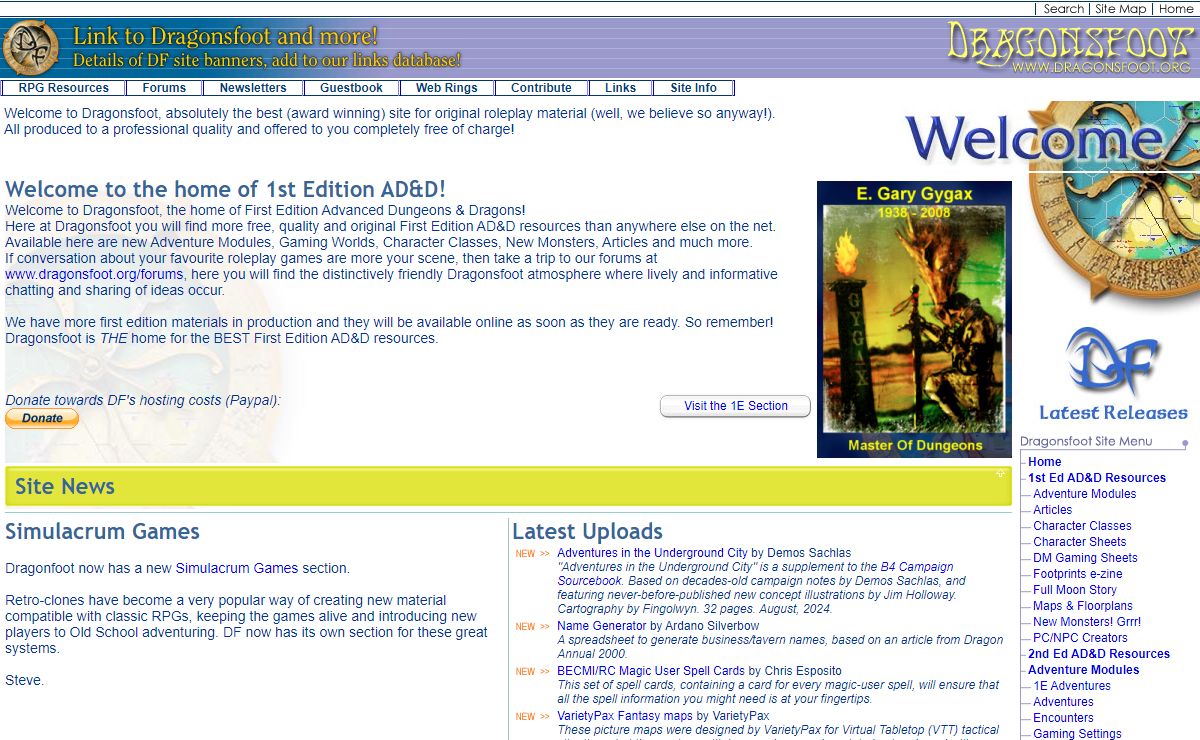The image size is (1200, 740).
Task: Select the bold Adventure Modules menu heading
Action: pyautogui.click(x=1084, y=670)
